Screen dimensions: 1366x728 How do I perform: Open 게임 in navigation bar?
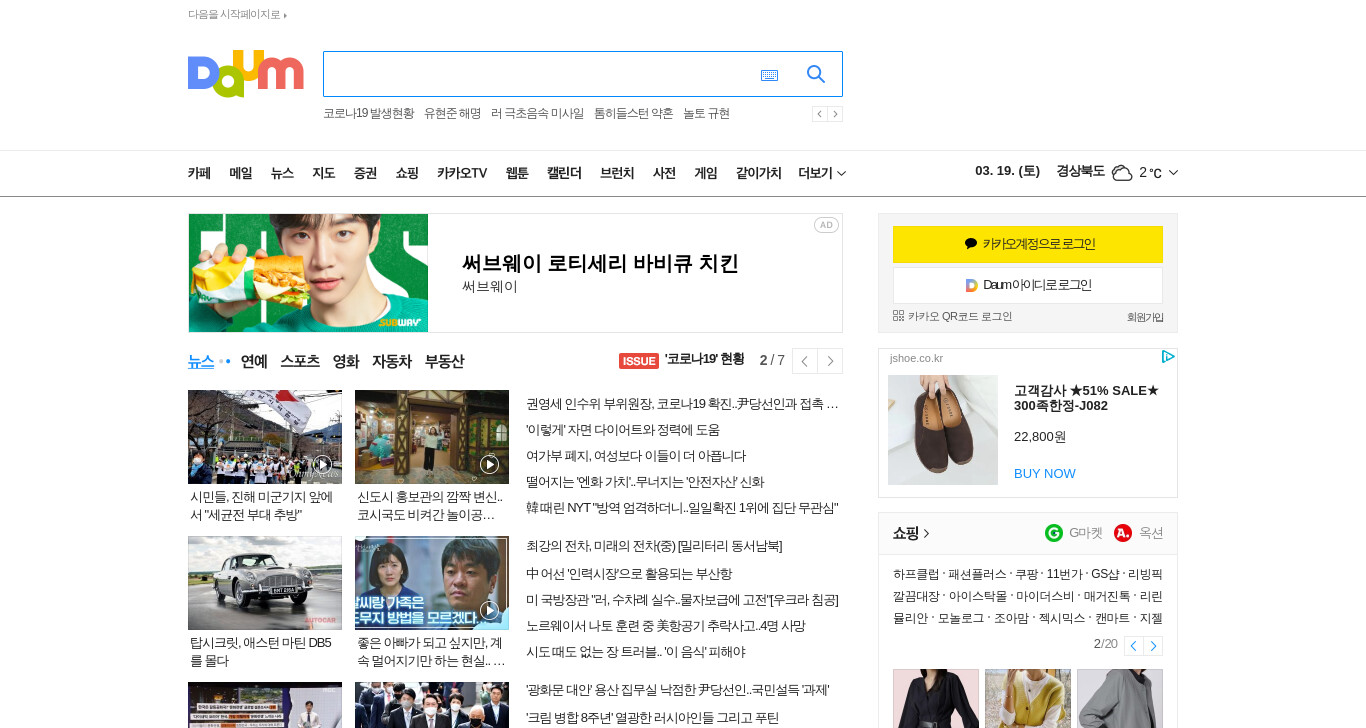pyautogui.click(x=706, y=173)
